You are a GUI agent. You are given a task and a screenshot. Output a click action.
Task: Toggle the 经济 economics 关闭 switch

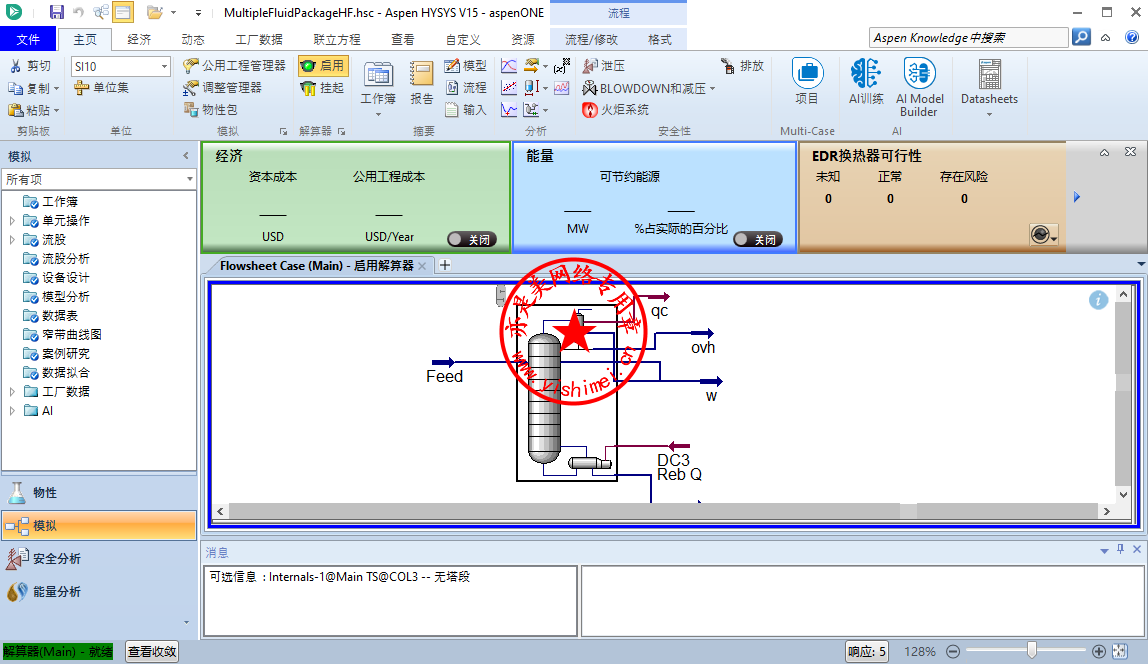point(472,239)
